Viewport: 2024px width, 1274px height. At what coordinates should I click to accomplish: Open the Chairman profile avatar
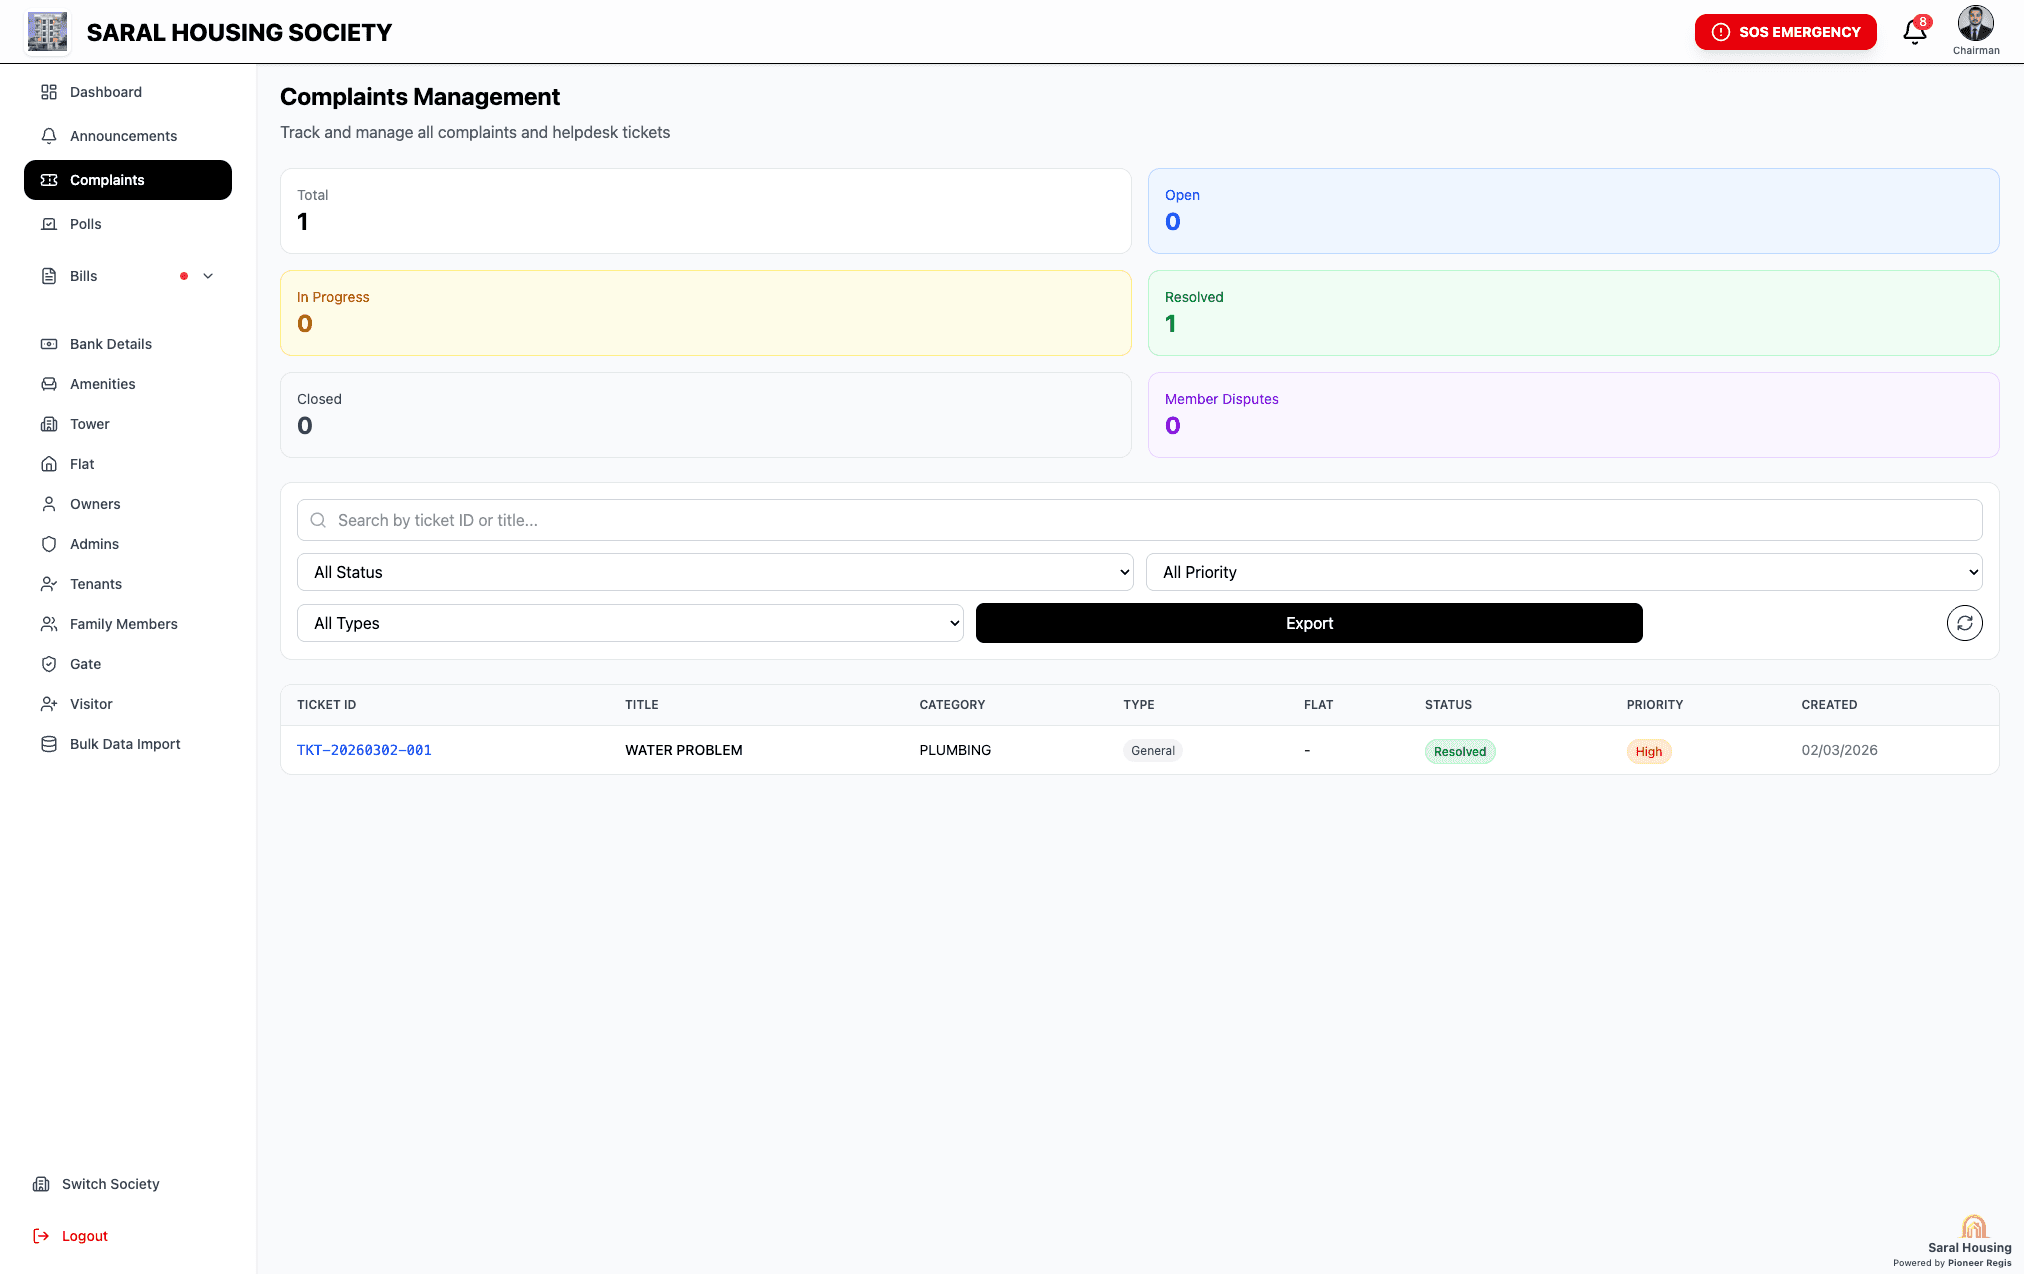[1975, 24]
